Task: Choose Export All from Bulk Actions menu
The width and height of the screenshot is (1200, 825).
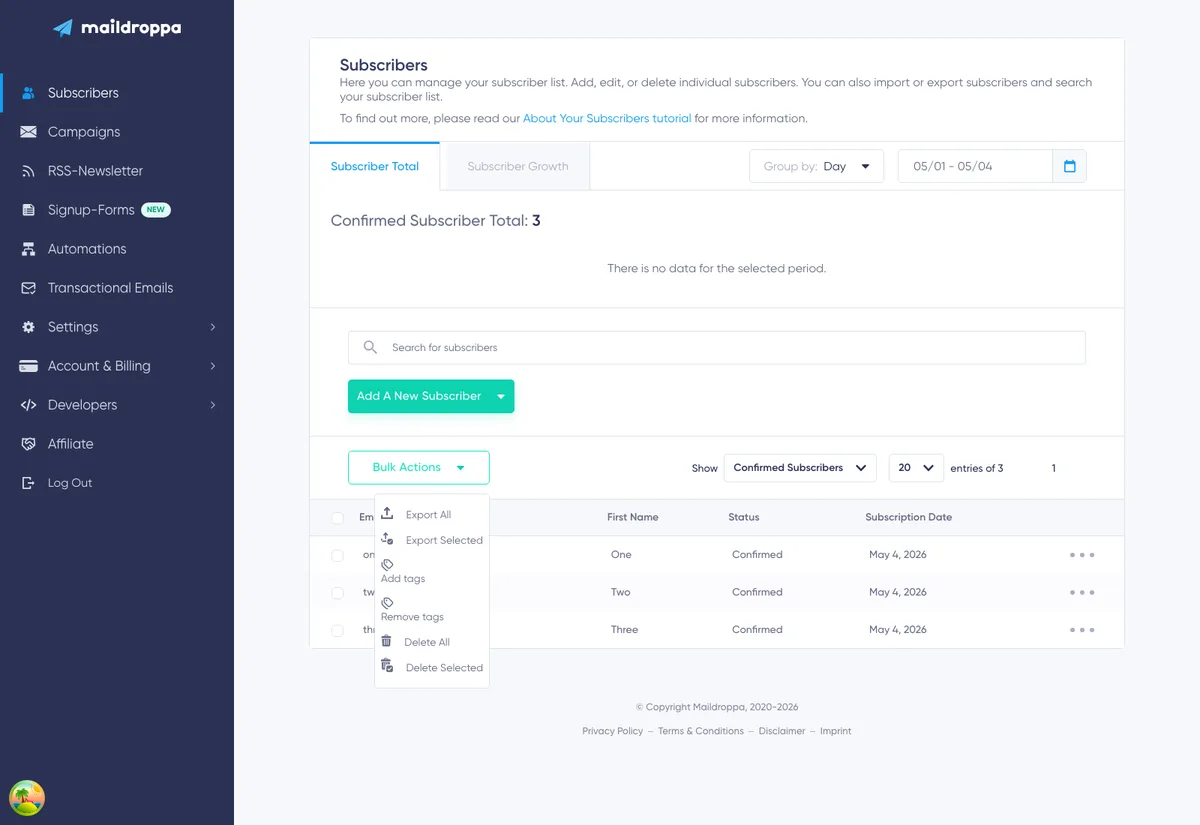Action: [x=428, y=515]
